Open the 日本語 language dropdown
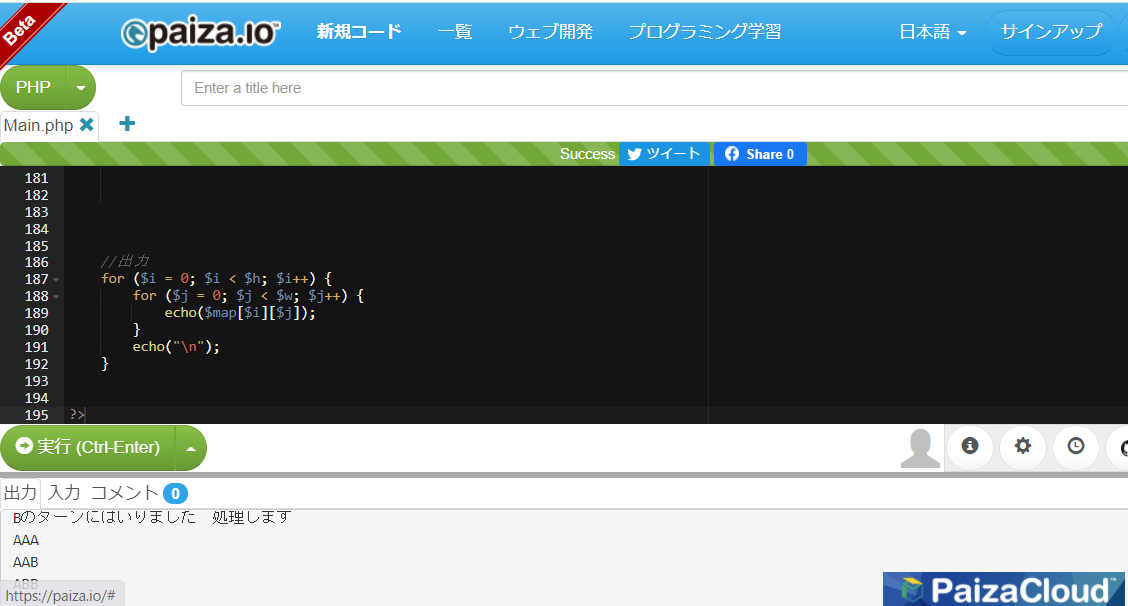 coord(932,32)
